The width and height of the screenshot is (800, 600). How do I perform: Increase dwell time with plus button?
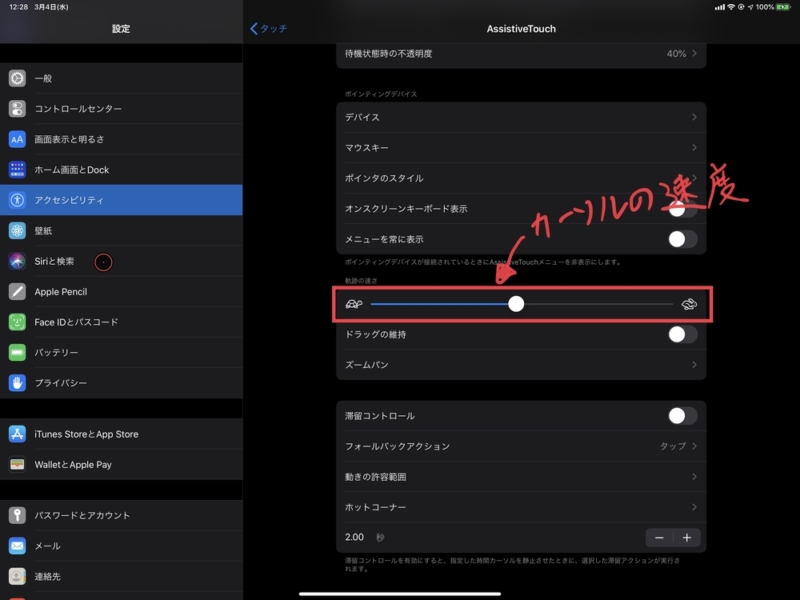pos(687,538)
